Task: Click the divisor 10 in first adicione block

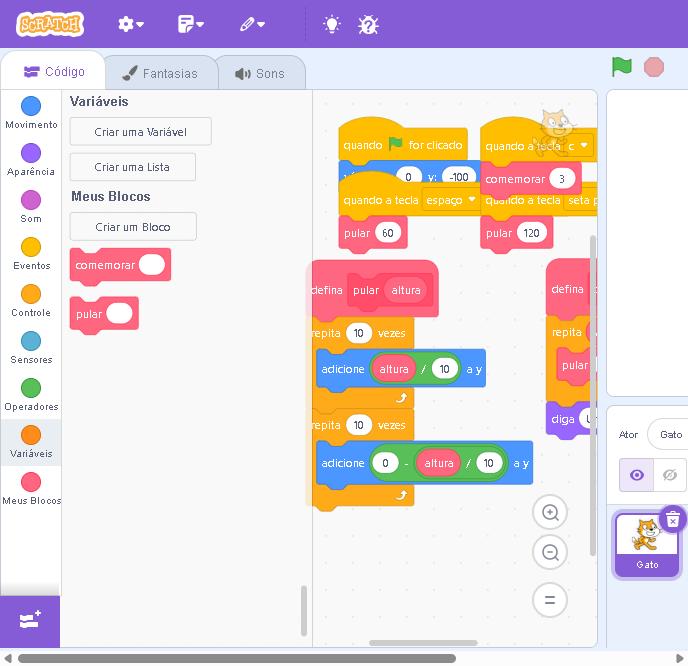Action: [444, 369]
